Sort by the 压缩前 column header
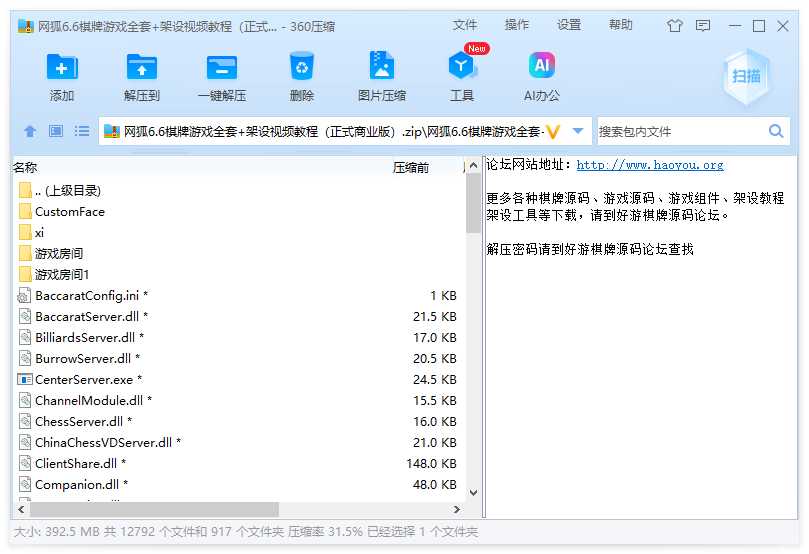The image size is (809, 554). coord(411,168)
